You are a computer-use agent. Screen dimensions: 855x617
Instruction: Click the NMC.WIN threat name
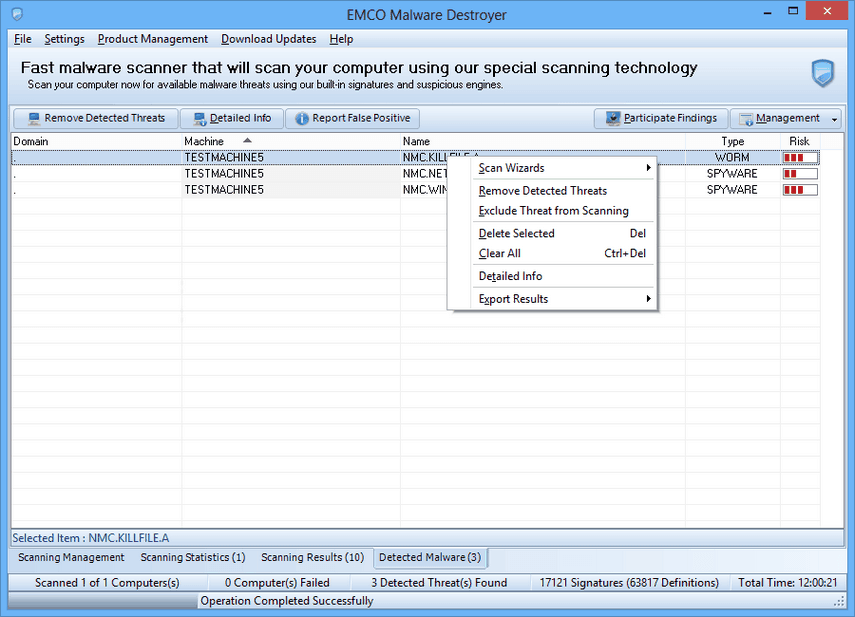click(425, 190)
